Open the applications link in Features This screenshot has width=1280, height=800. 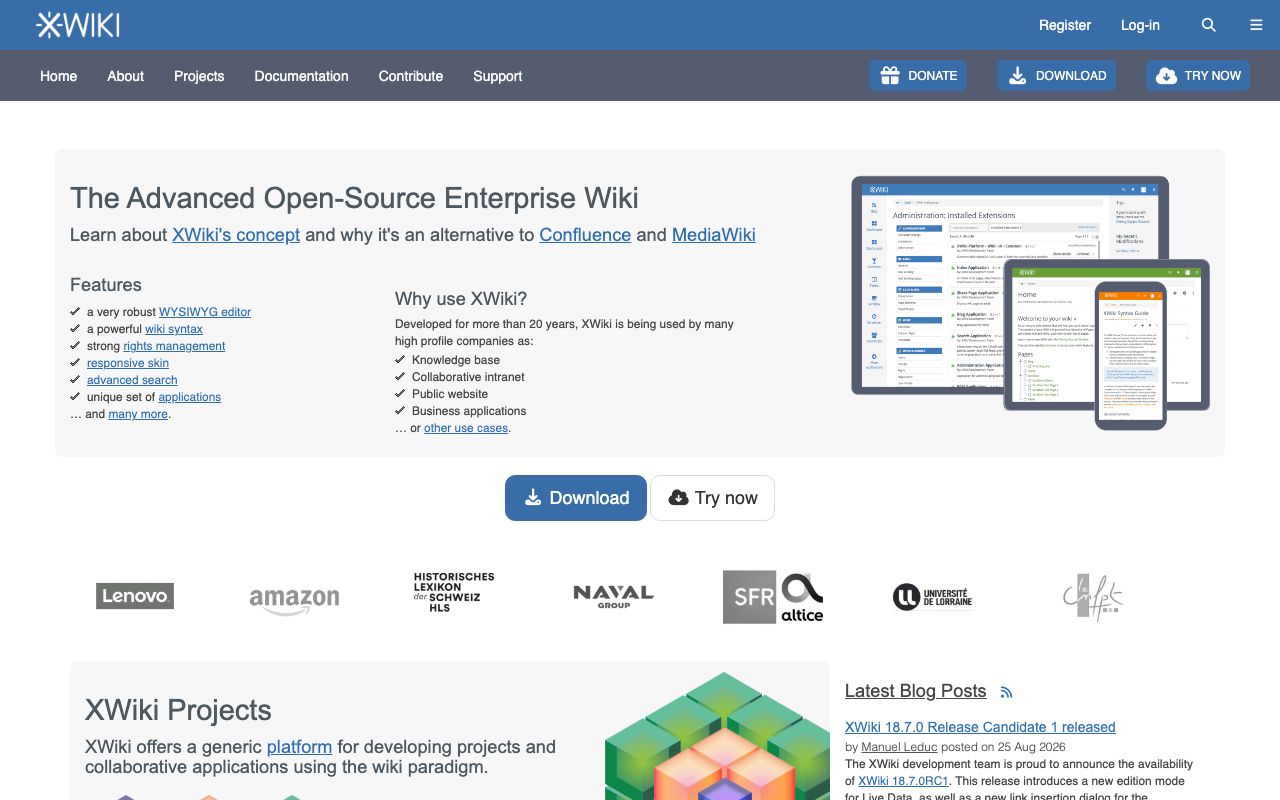pos(190,397)
